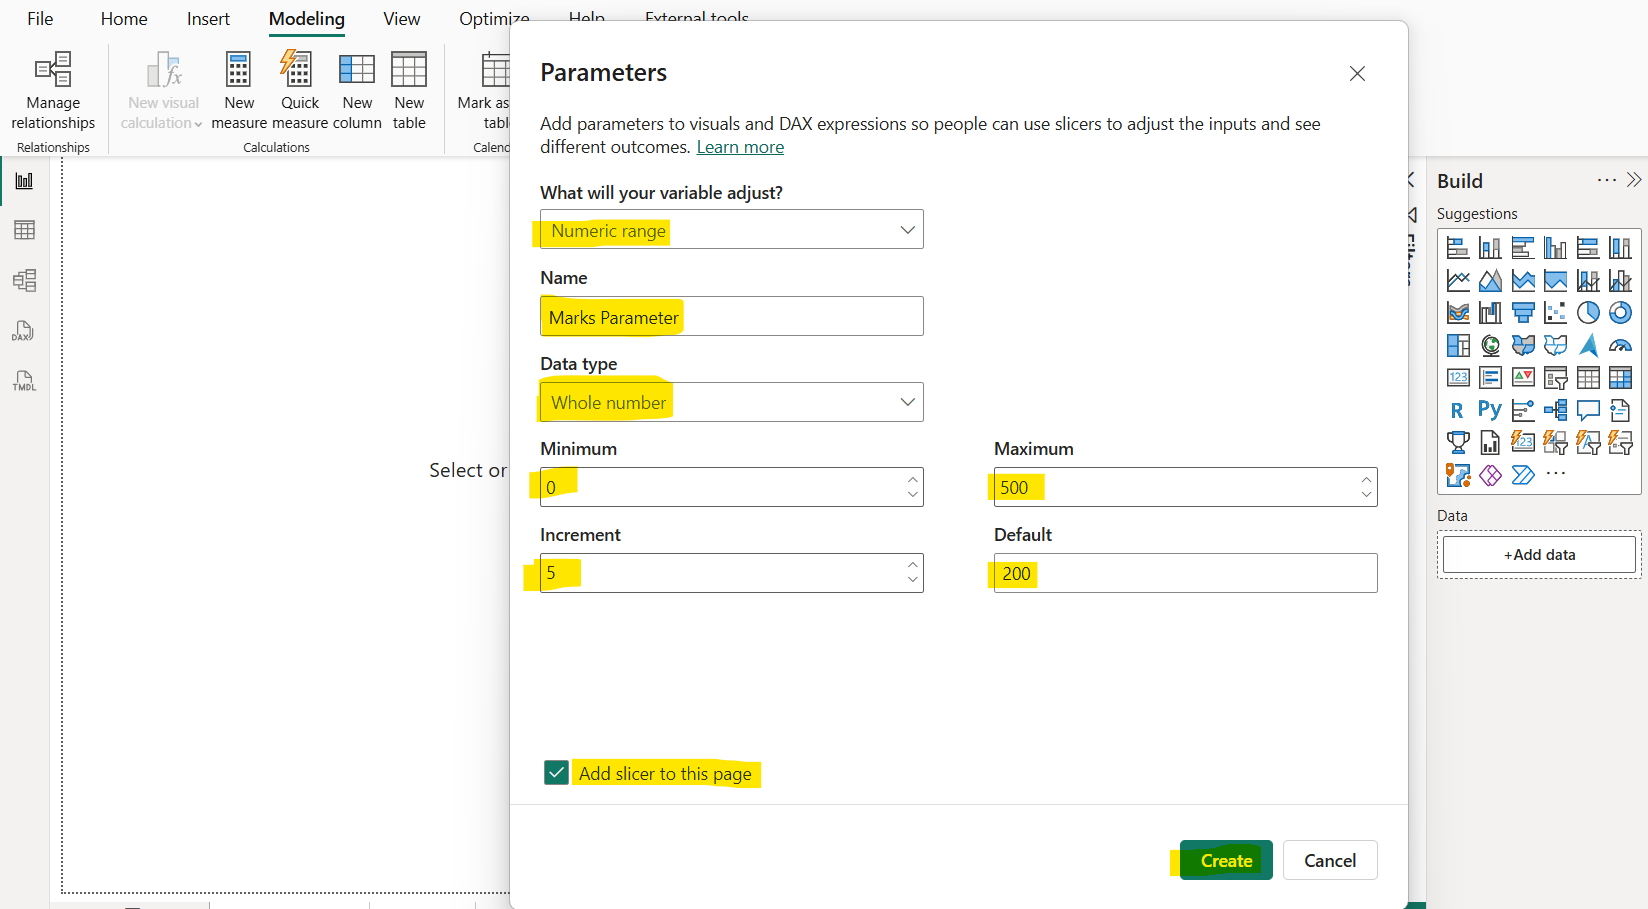This screenshot has height=909, width=1648.
Task: Select the Power Automate visual
Action: [x=1522, y=475]
